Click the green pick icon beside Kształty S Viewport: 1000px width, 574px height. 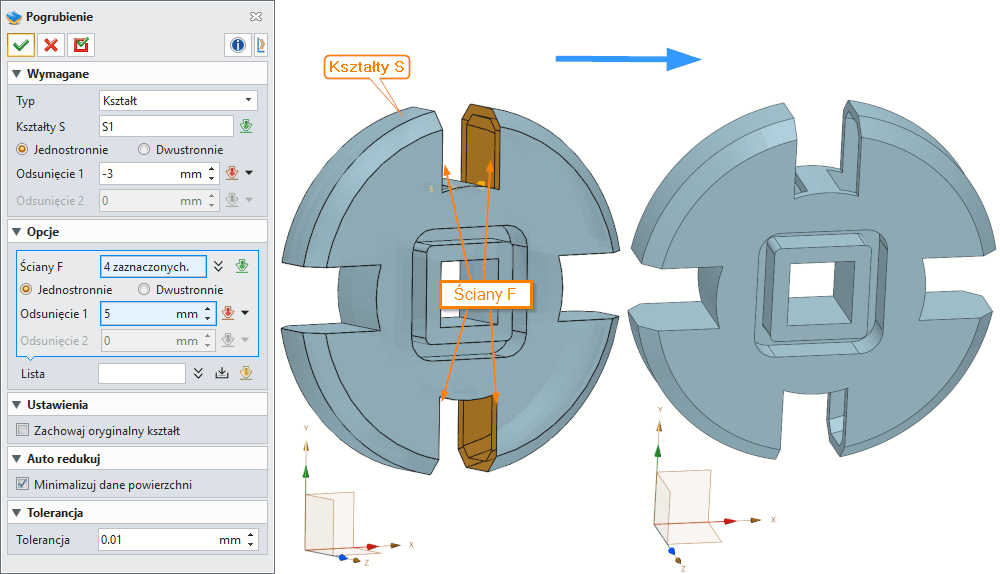click(246, 126)
